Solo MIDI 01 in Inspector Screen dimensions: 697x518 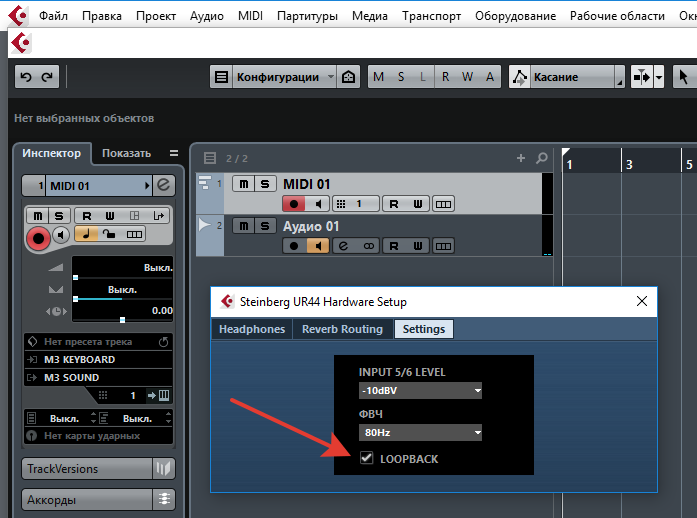point(59,216)
